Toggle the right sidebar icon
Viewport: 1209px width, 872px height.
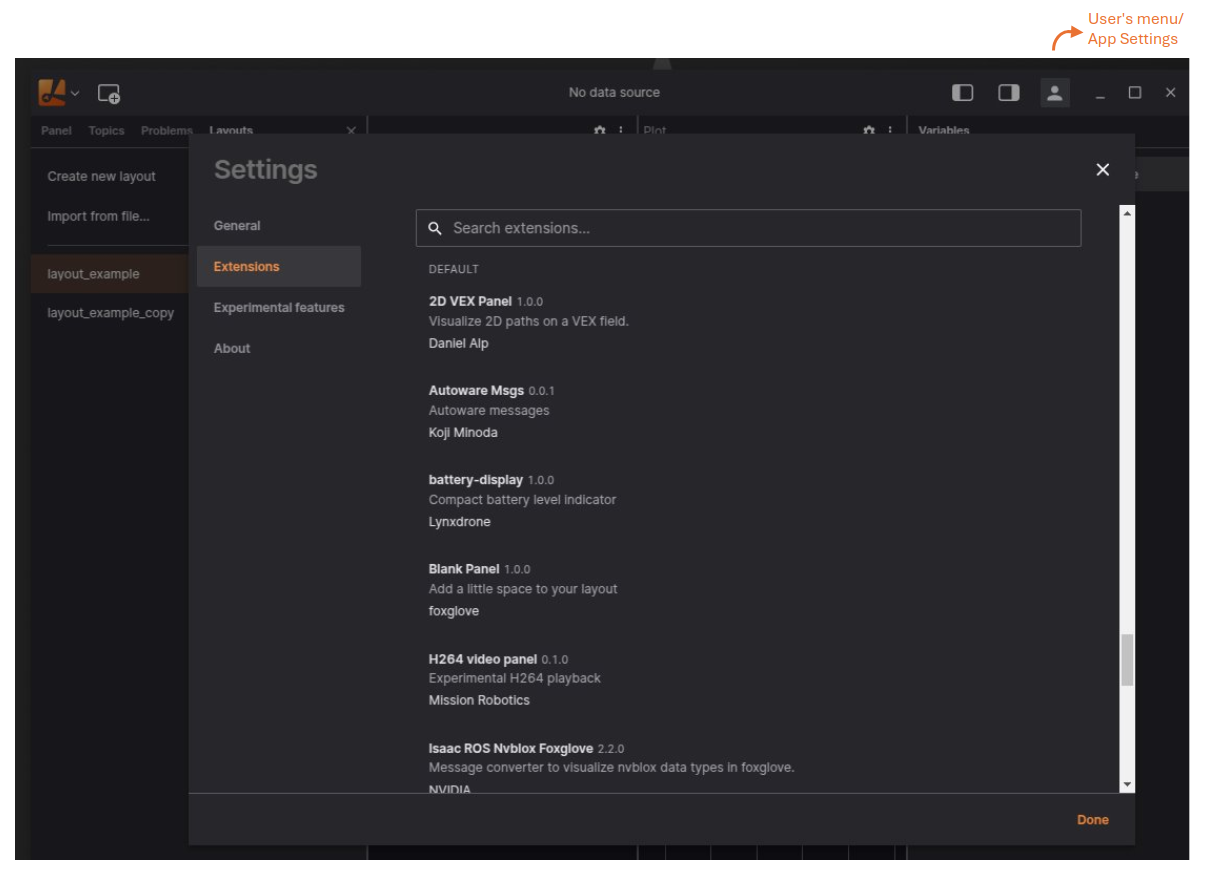1009,93
